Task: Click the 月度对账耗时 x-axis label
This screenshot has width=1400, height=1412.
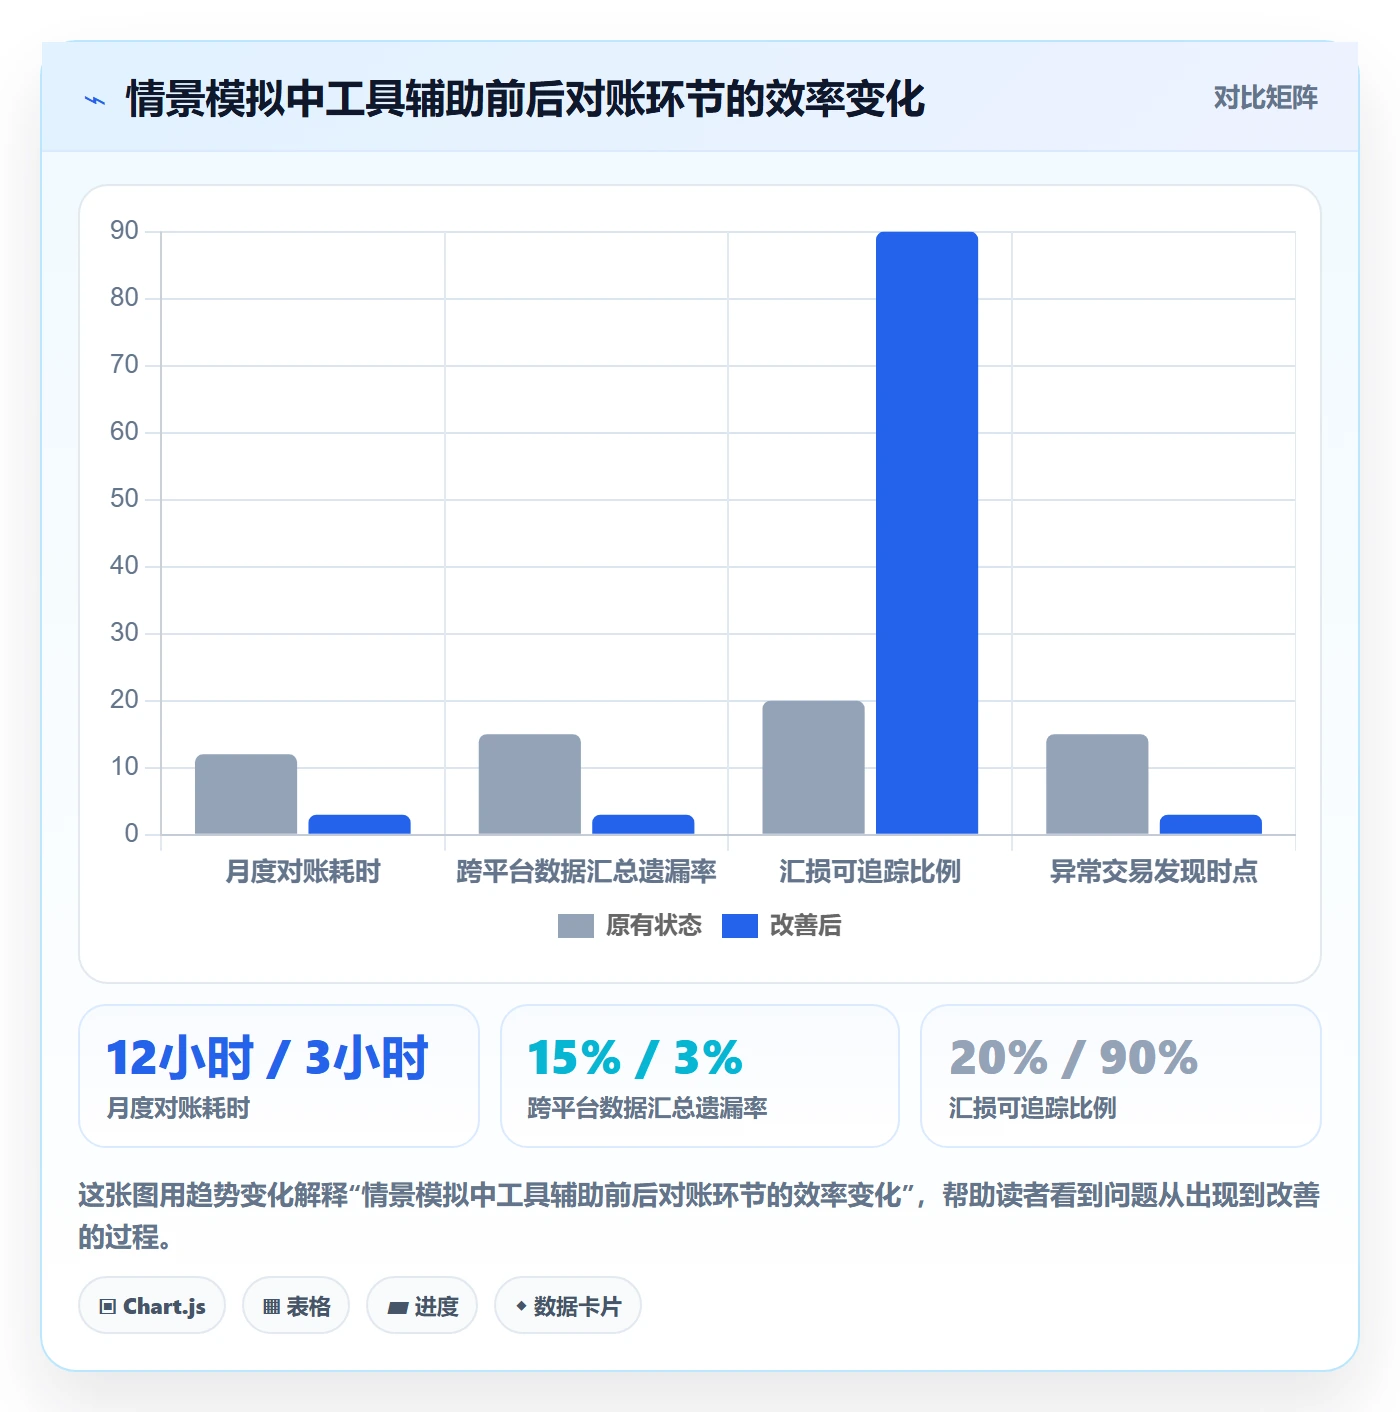Action: point(303,872)
